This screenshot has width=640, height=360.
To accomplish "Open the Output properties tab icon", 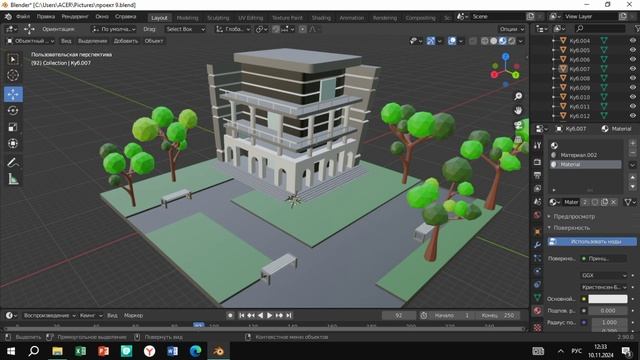I will [x=538, y=175].
